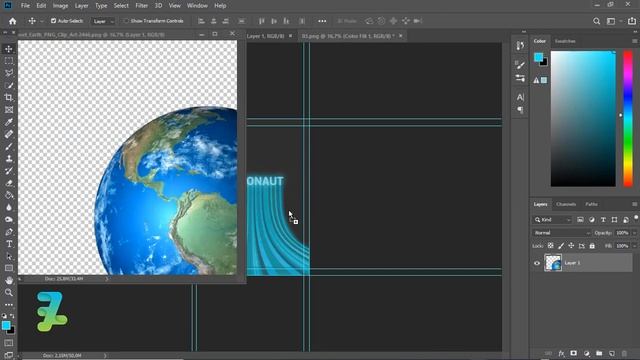Screen dimensions: 640x360
Task: Pick a shade in the color field
Action: point(583,119)
